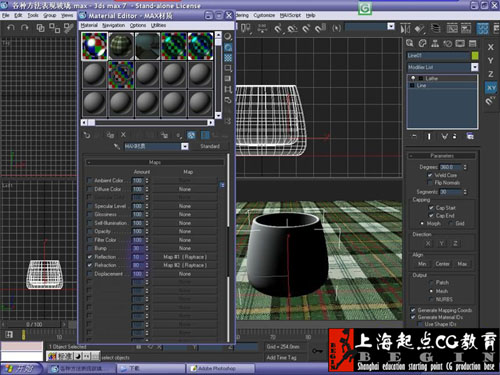Image resolution: width=500 pixels, height=375 pixels.
Task: Open the material name dropdown arrow
Action: pyautogui.click(x=185, y=146)
